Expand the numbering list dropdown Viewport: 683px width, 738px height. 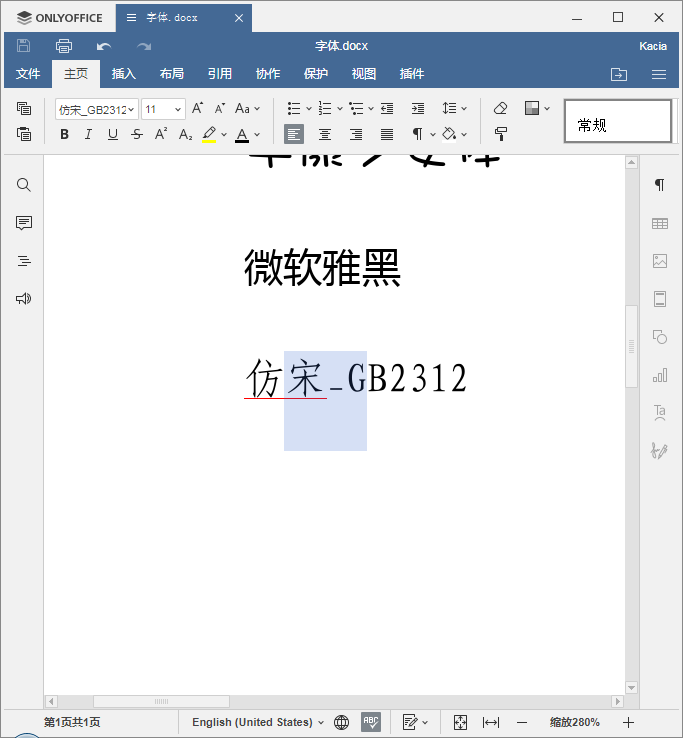point(340,109)
